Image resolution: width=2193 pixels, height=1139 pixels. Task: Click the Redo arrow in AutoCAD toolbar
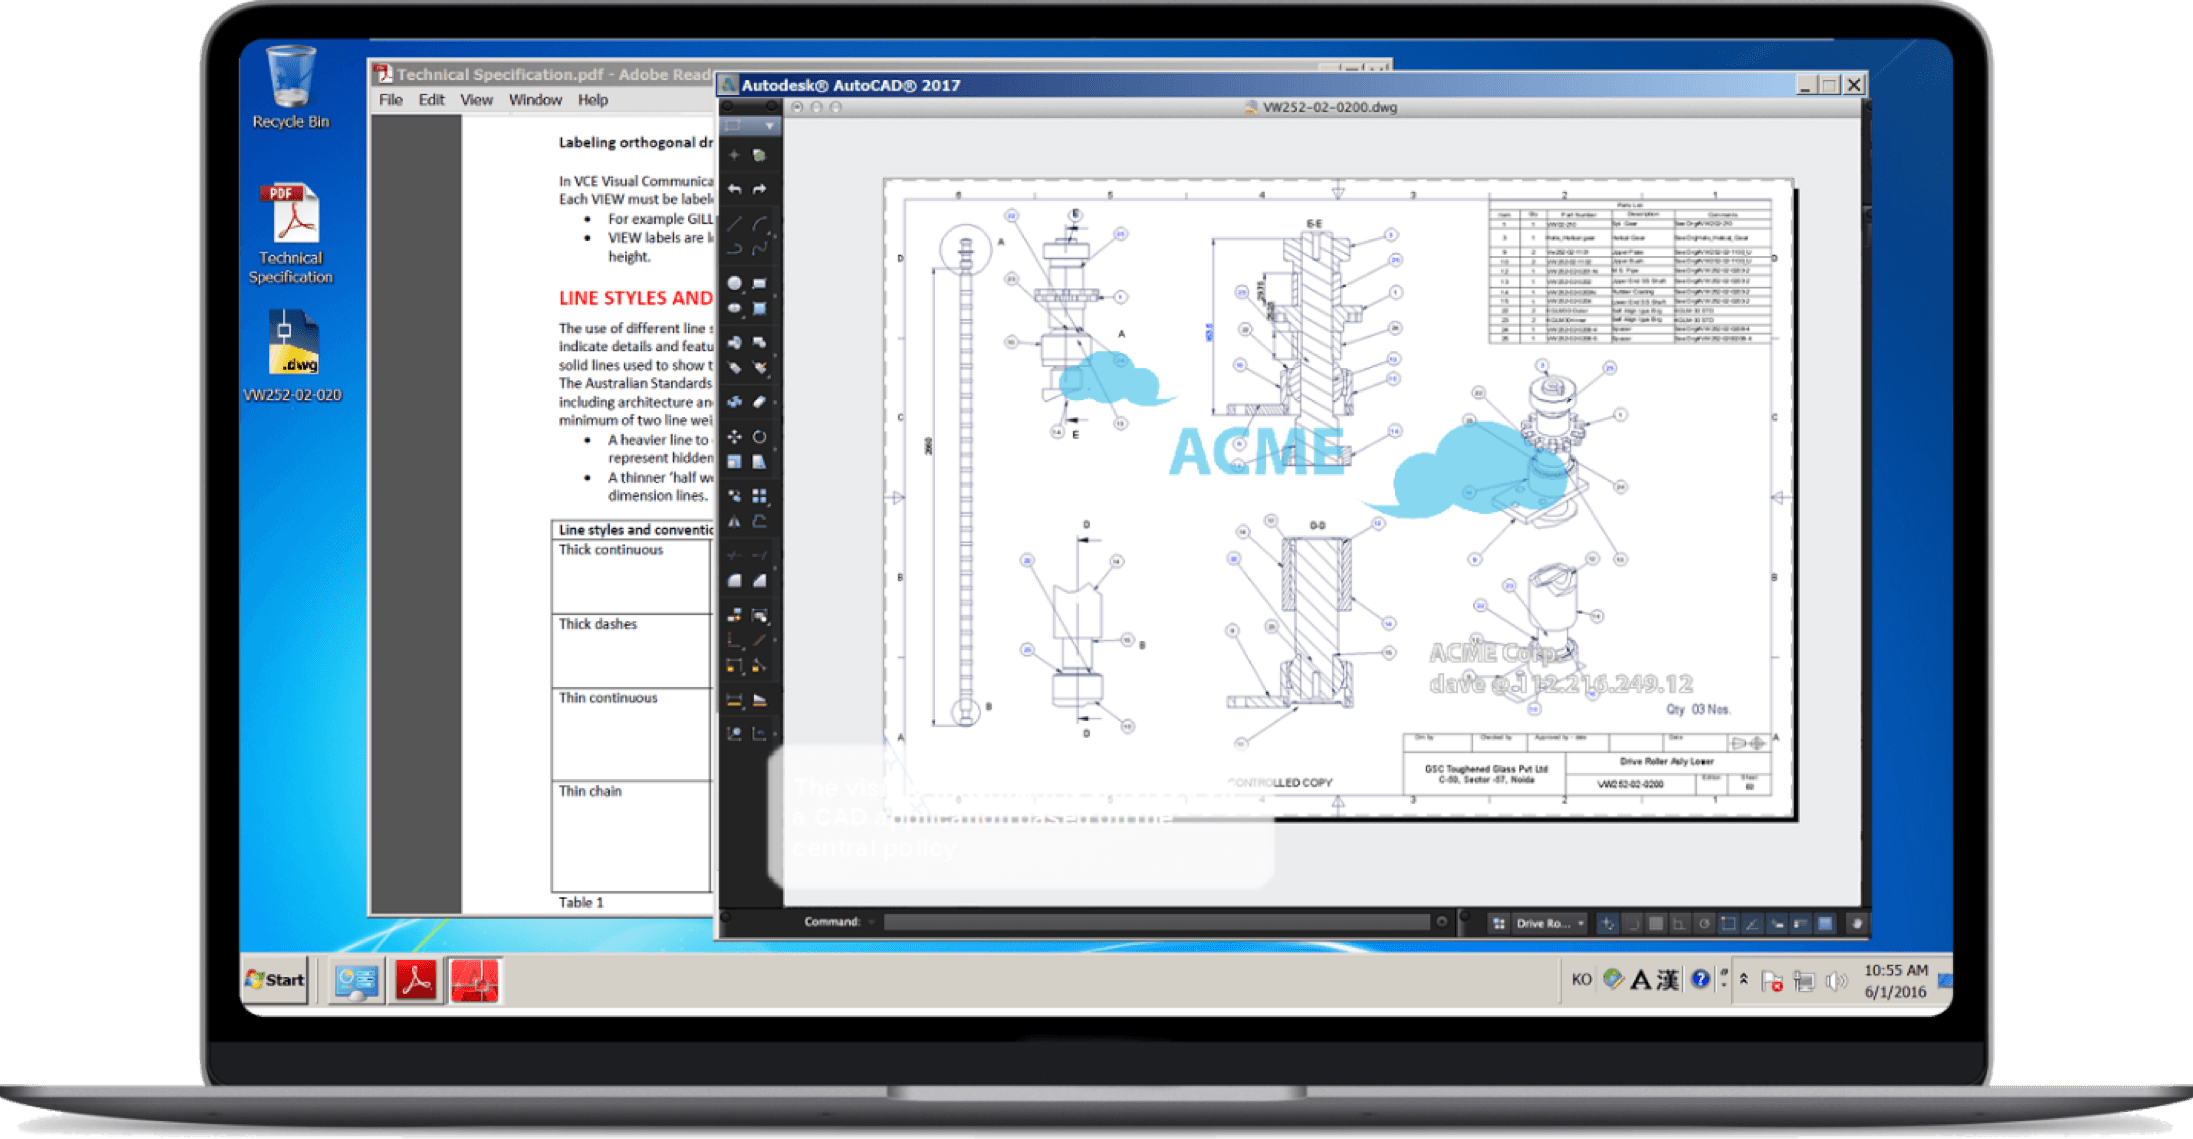pyautogui.click(x=759, y=189)
